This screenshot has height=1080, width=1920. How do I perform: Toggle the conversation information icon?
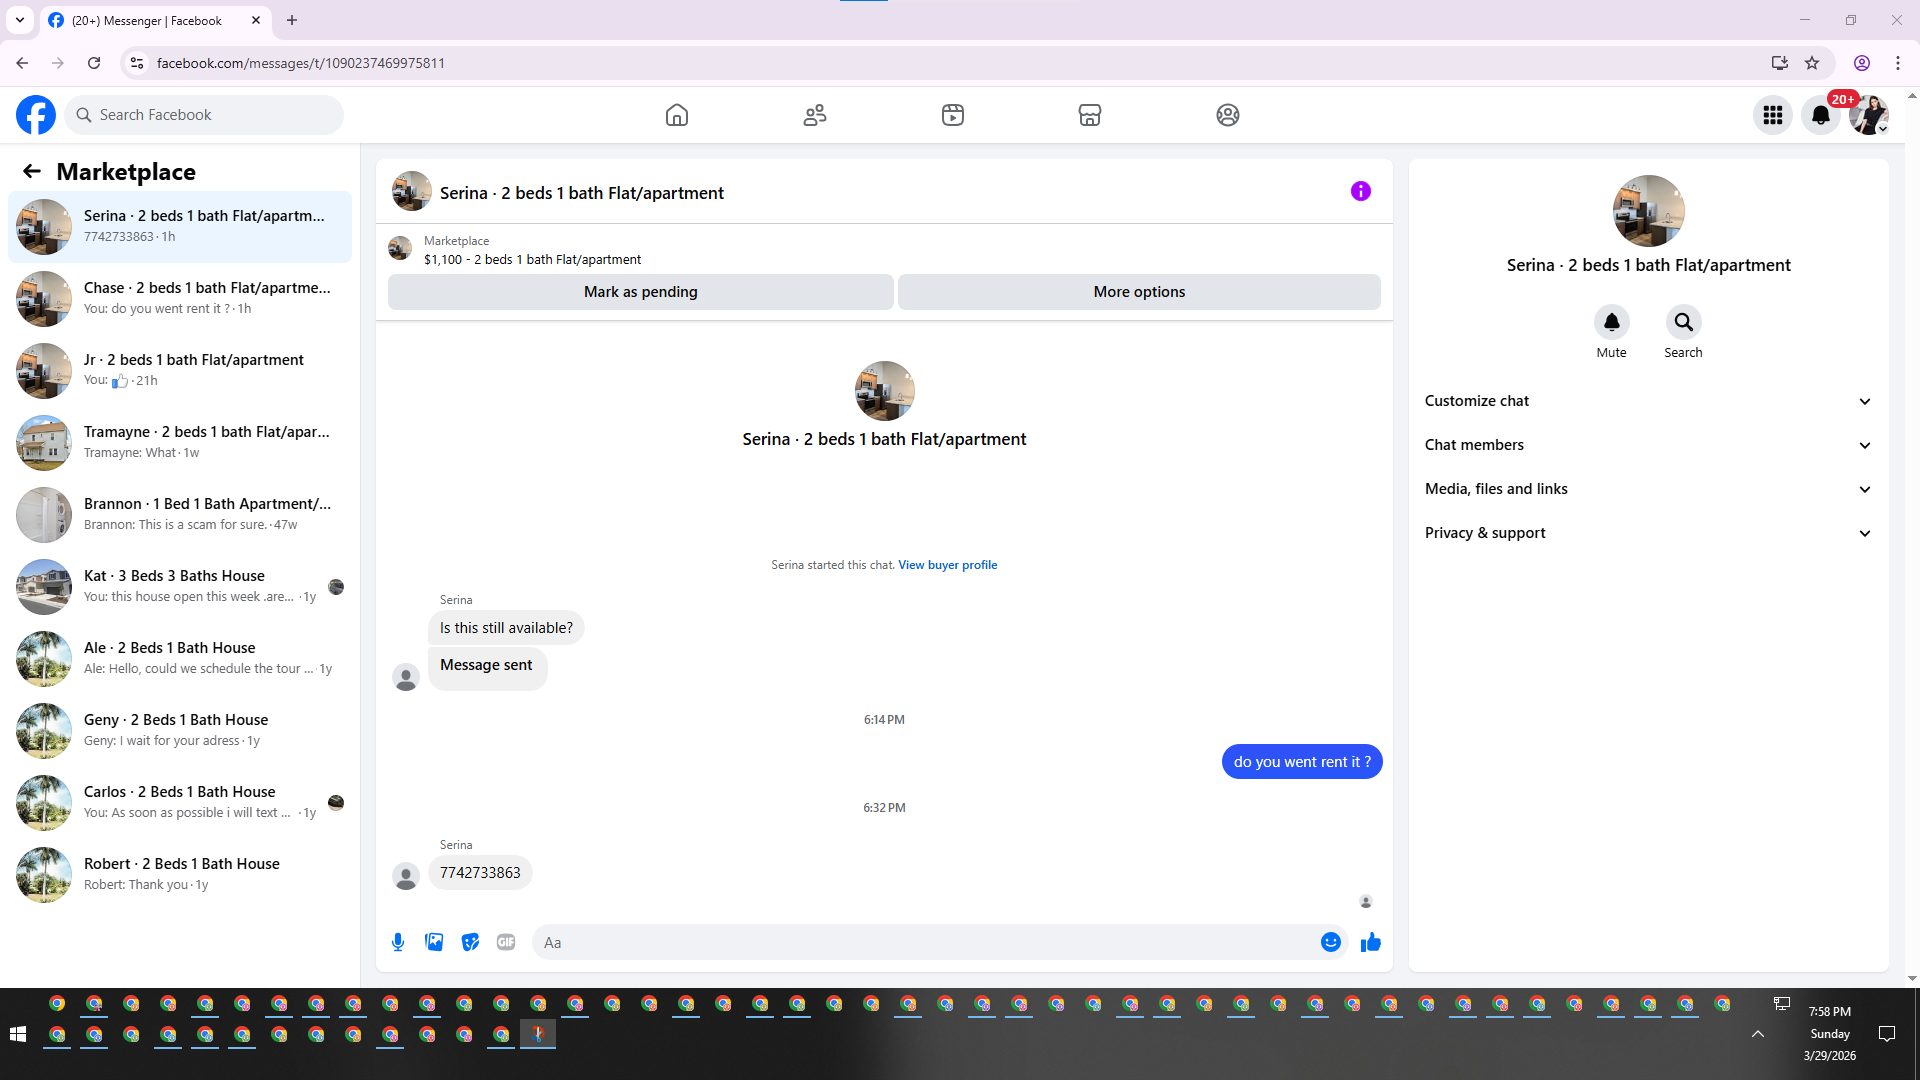point(1361,191)
